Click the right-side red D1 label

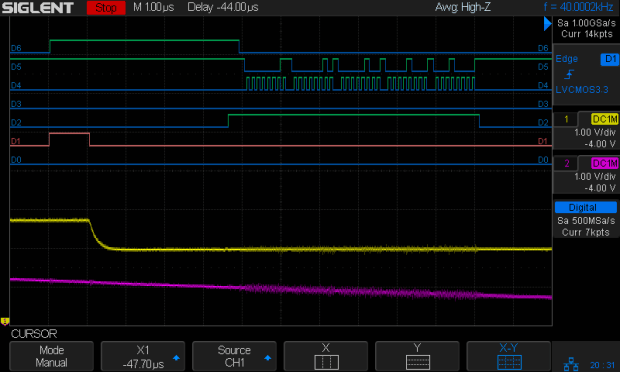[x=543, y=141]
